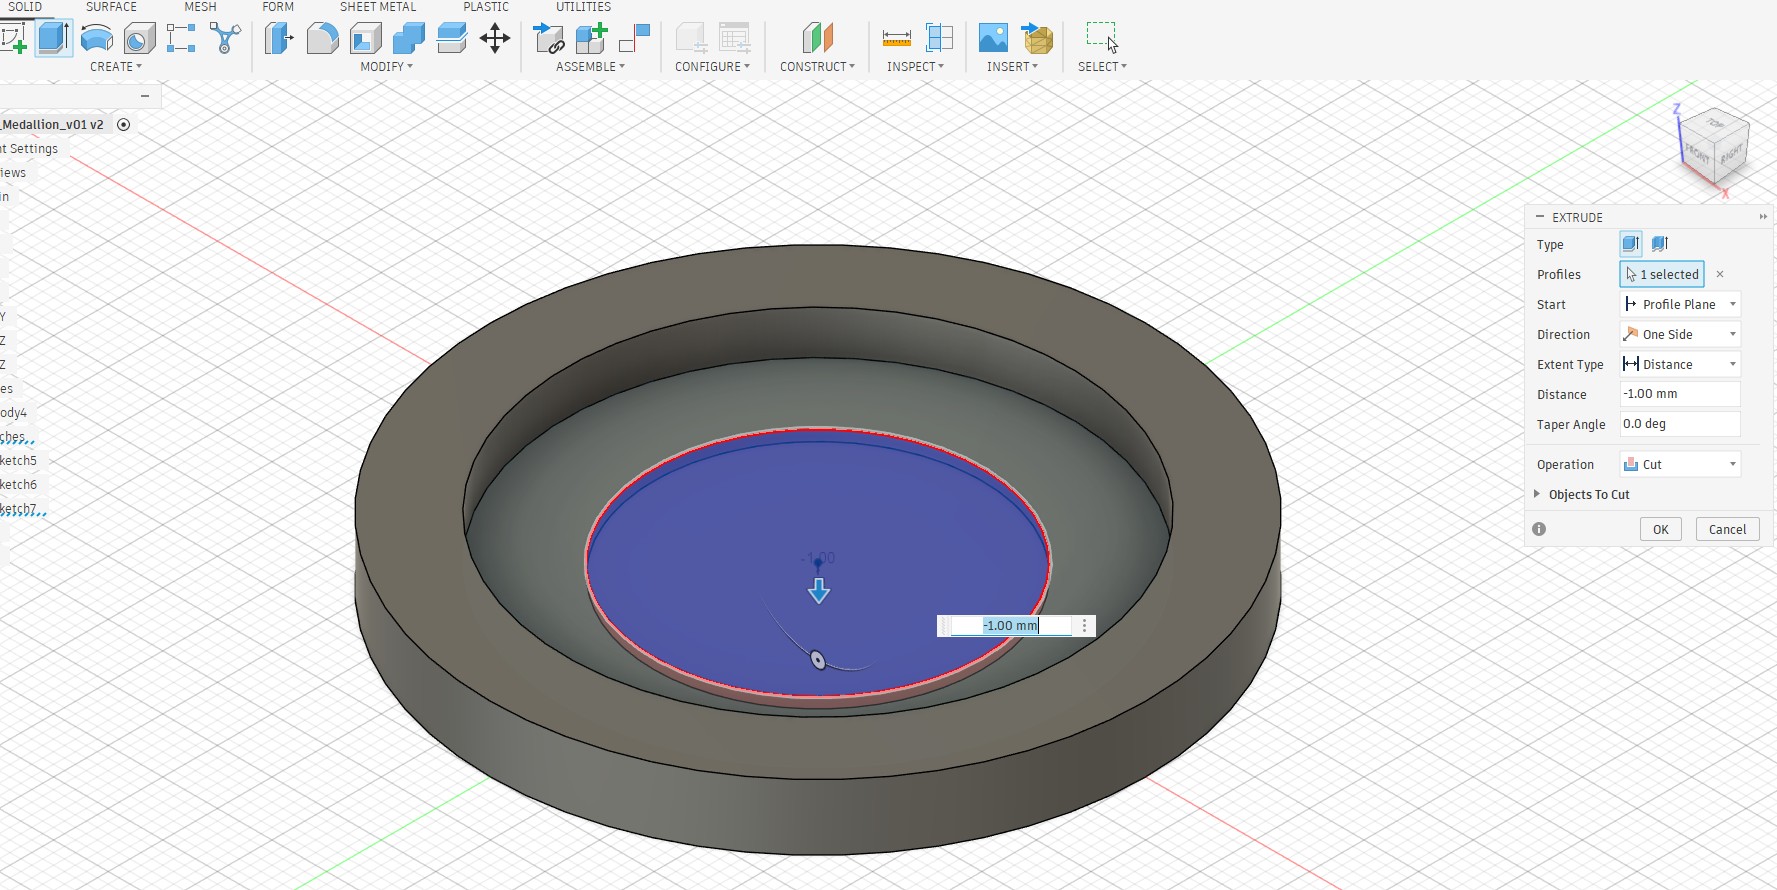This screenshot has width=1777, height=890.
Task: Open the Surface tab
Action: tap(111, 7)
